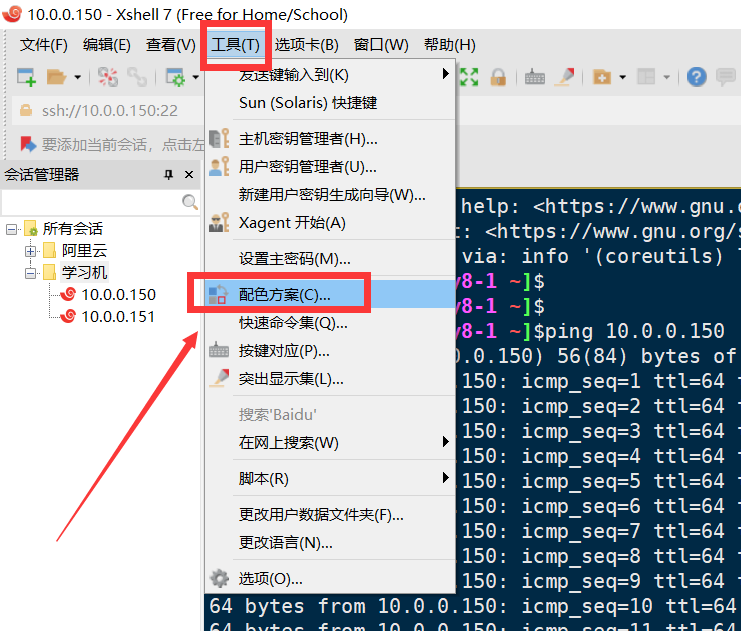This screenshot has height=631, width=741.
Task: Pin the 会话管理器 panel
Action: 168,174
